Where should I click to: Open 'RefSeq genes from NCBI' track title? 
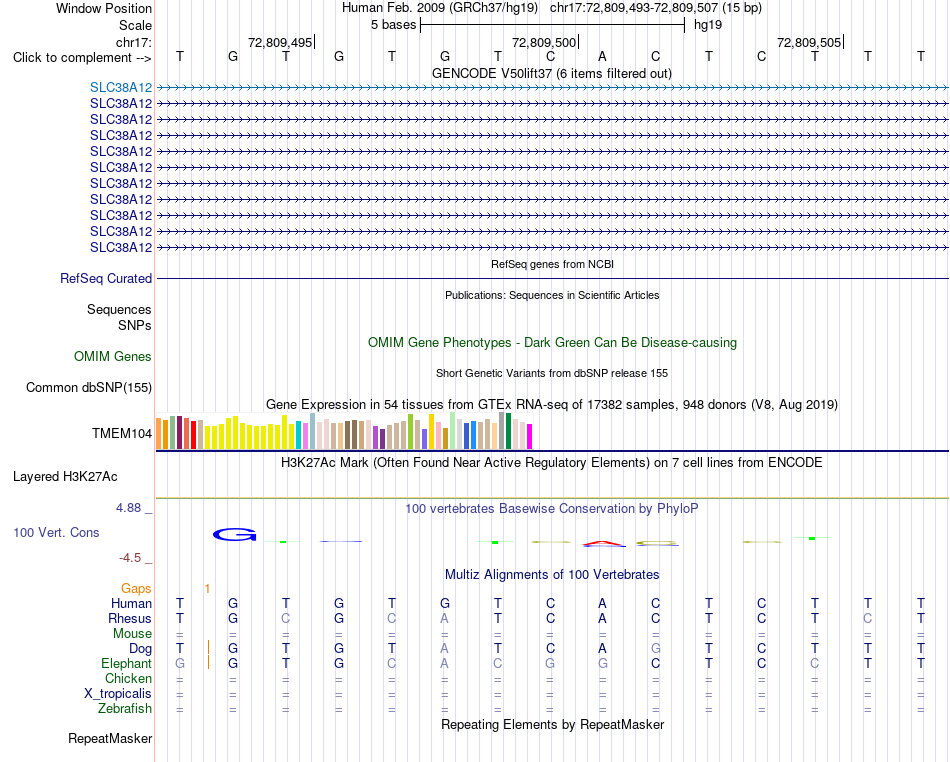[x=553, y=264]
